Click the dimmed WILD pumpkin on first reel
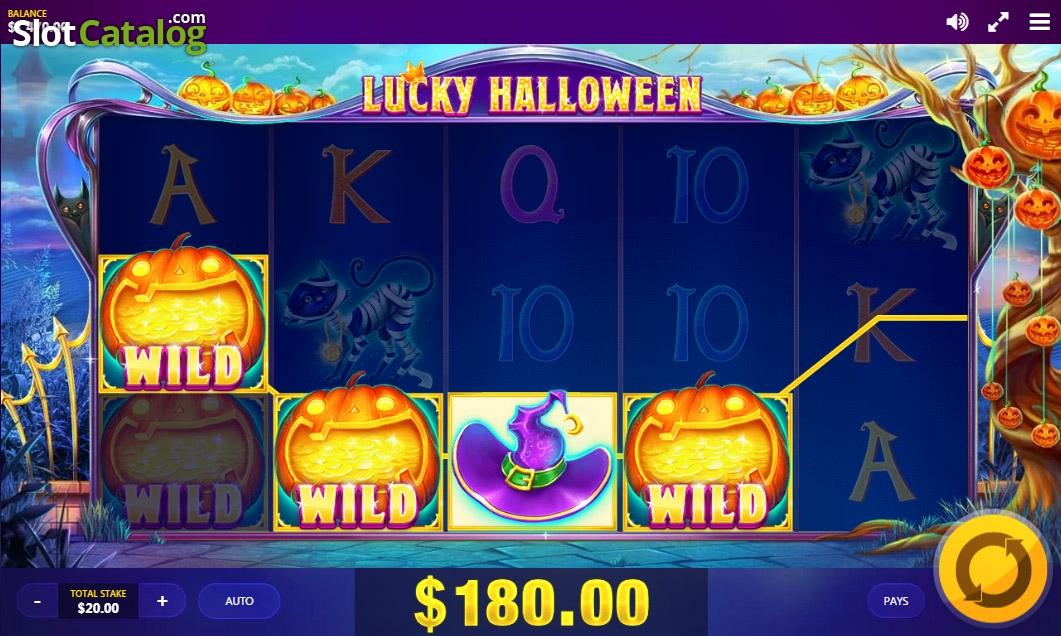The width and height of the screenshot is (1061, 636). 183,462
